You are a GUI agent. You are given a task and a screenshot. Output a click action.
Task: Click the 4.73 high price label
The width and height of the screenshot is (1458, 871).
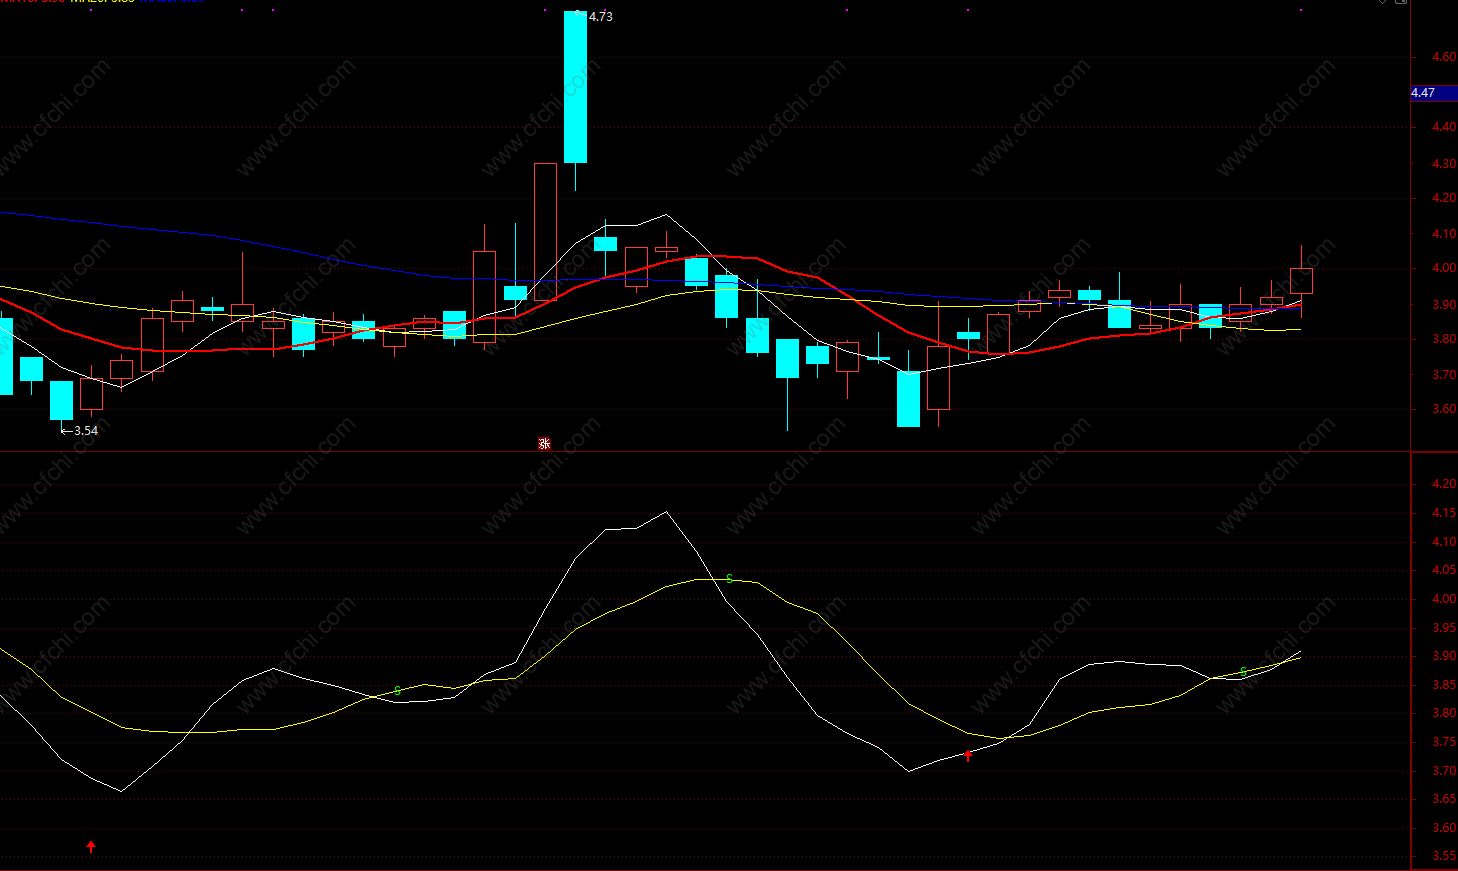pos(601,17)
